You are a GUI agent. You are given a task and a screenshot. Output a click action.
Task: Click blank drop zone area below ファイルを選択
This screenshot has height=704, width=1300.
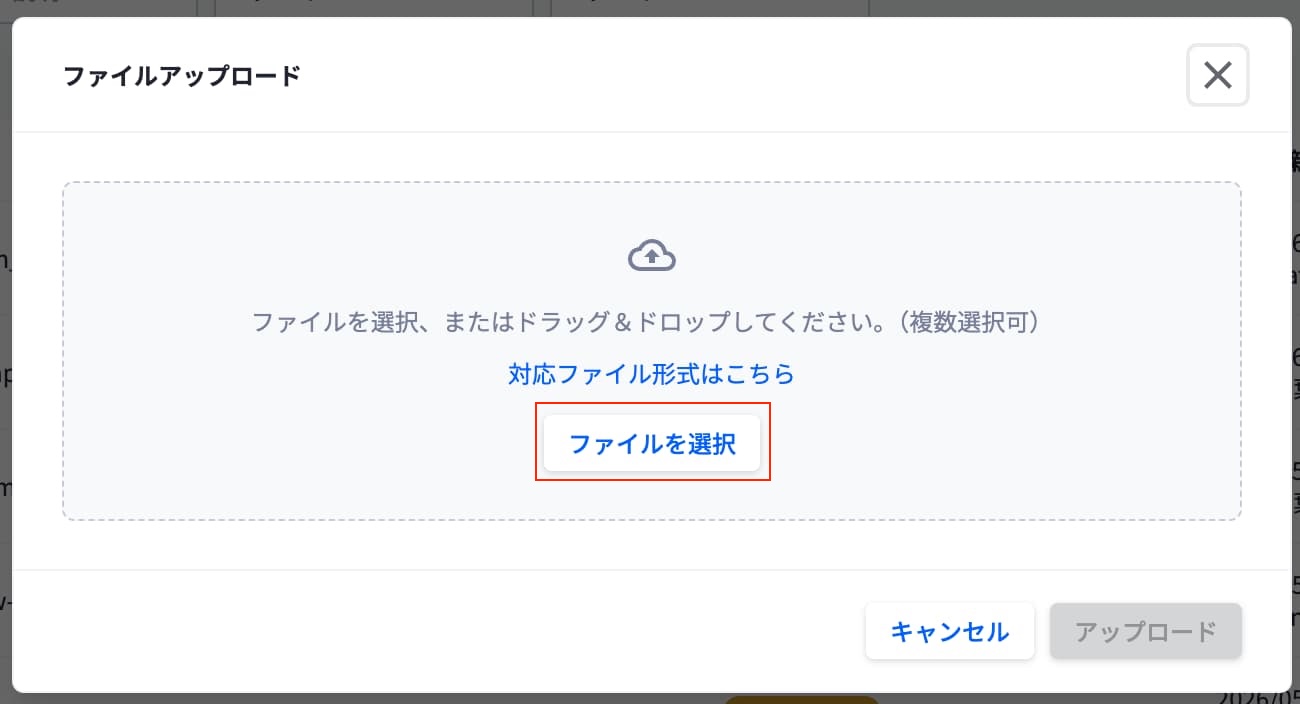(652, 499)
